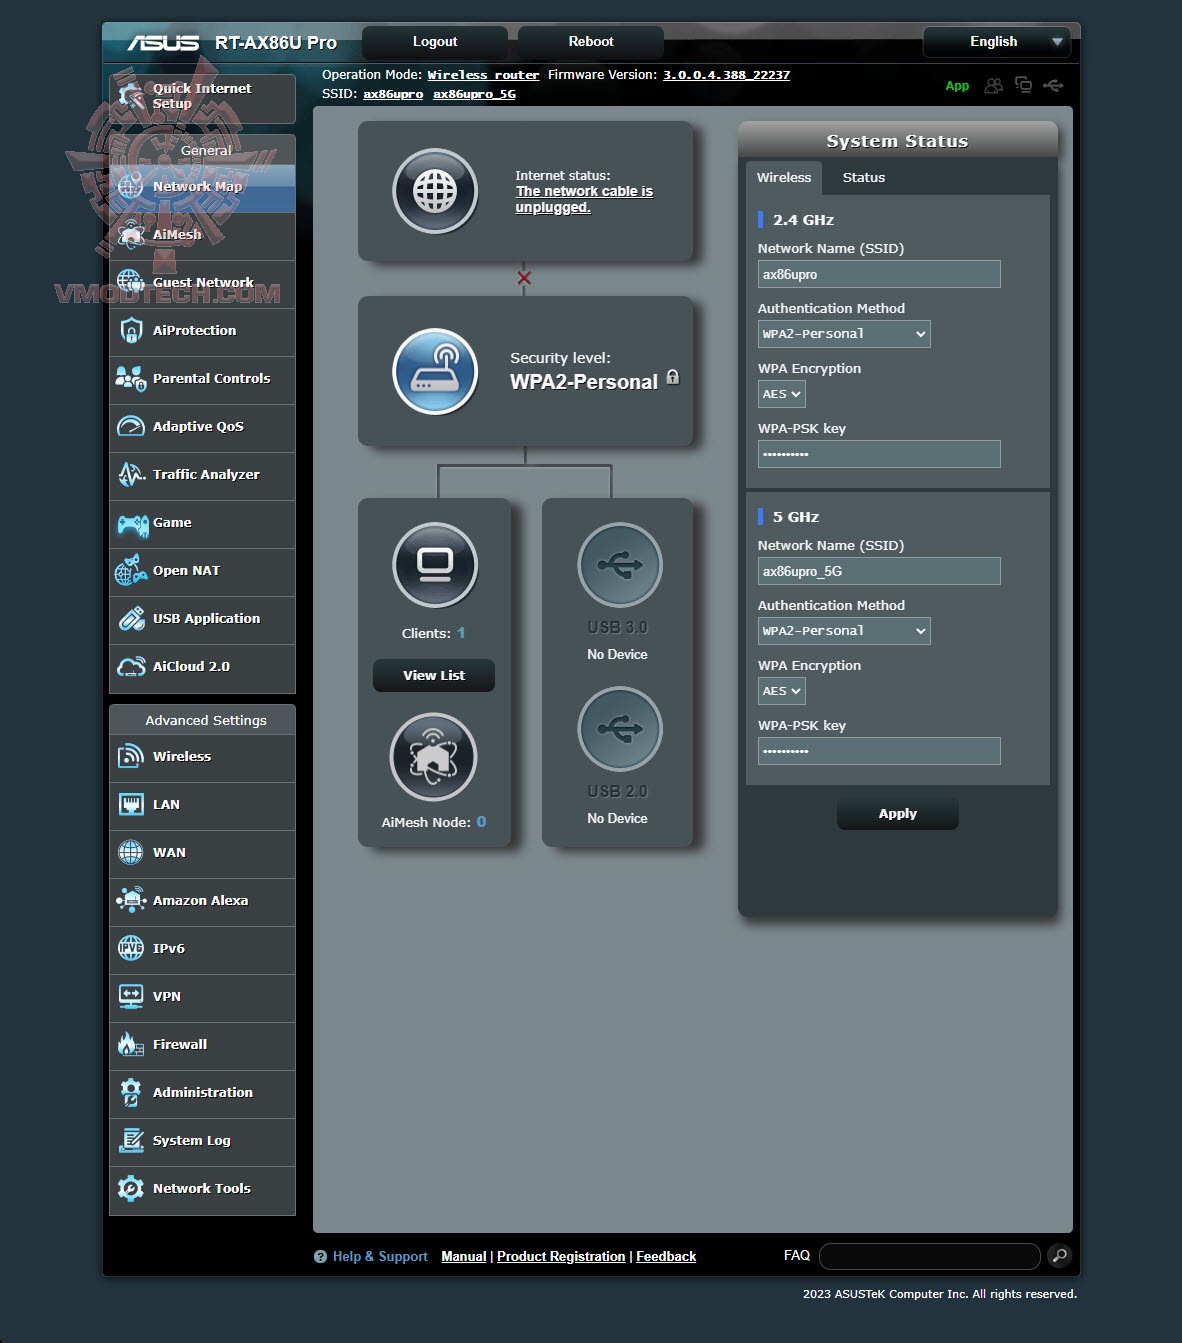Focus the FAQ search field
The image size is (1182, 1343).
coord(930,1256)
